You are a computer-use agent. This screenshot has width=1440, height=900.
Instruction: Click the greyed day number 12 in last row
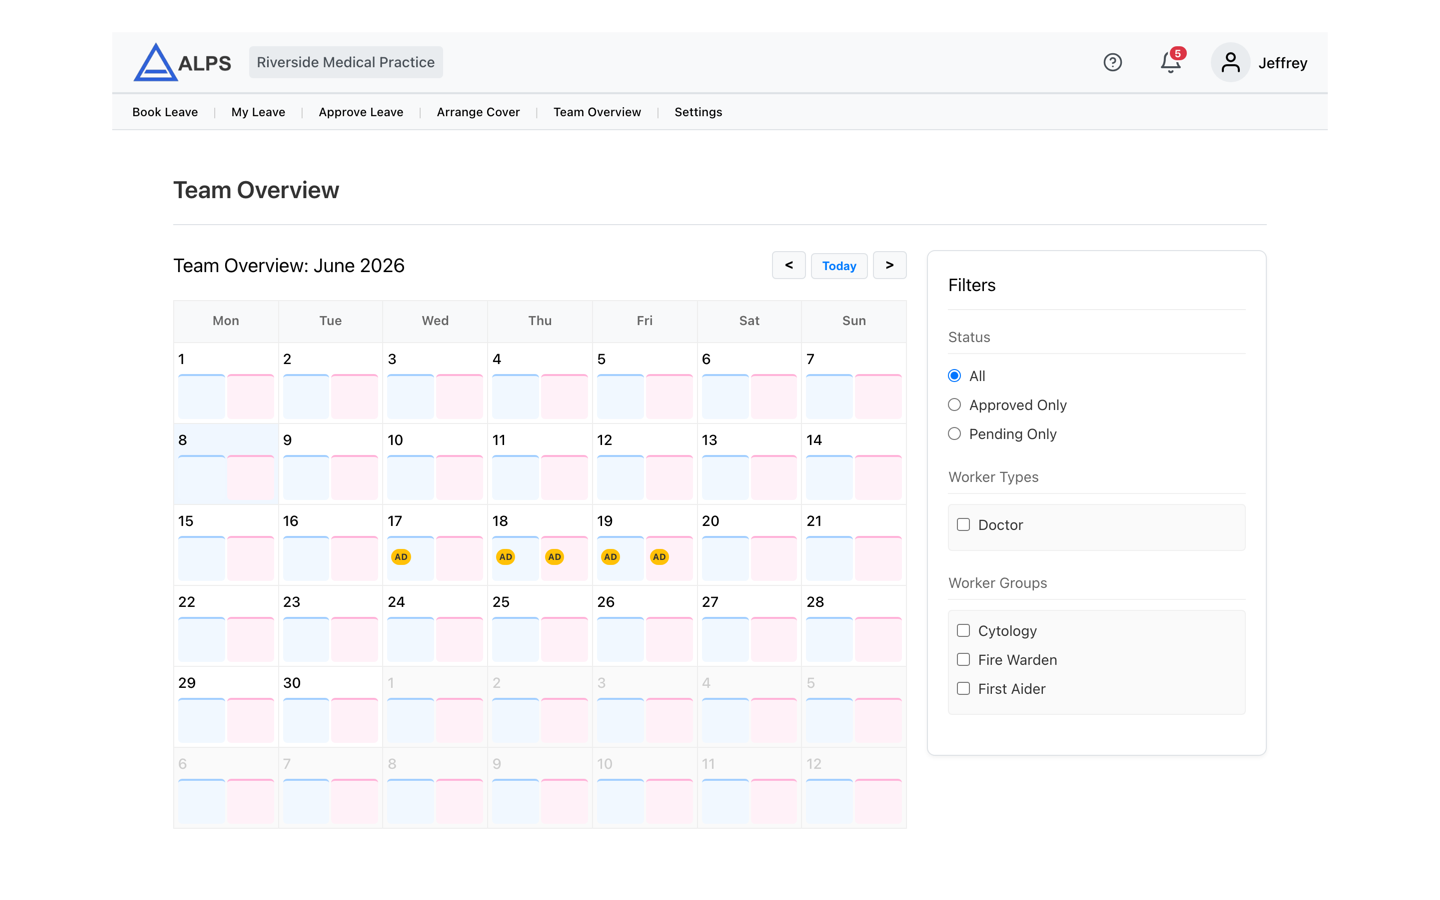(x=814, y=764)
